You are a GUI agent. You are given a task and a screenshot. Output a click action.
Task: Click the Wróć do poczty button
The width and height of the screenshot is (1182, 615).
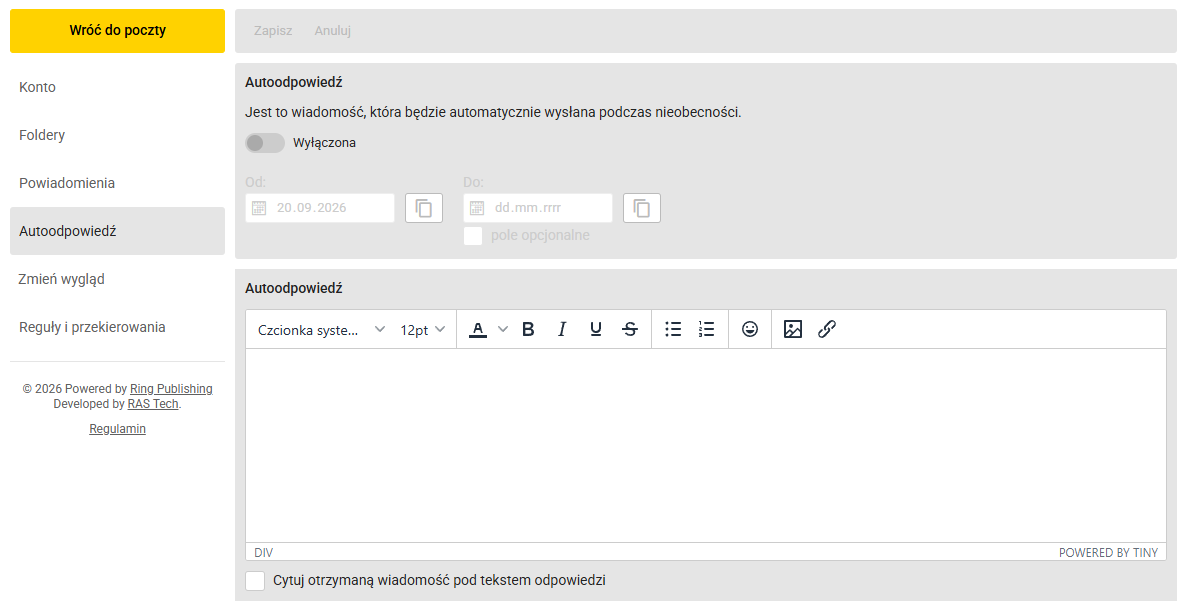tap(118, 31)
